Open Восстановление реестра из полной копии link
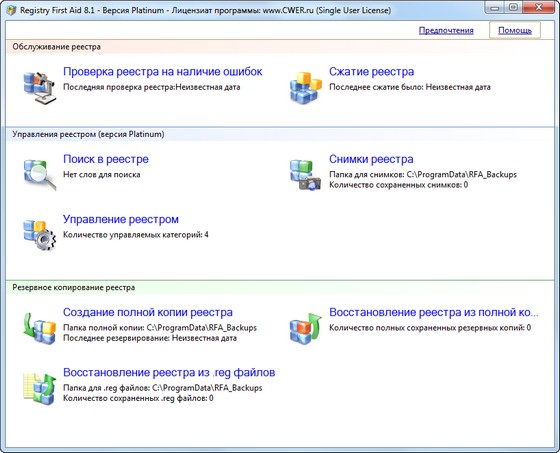This screenshot has width=560, height=453. (434, 312)
